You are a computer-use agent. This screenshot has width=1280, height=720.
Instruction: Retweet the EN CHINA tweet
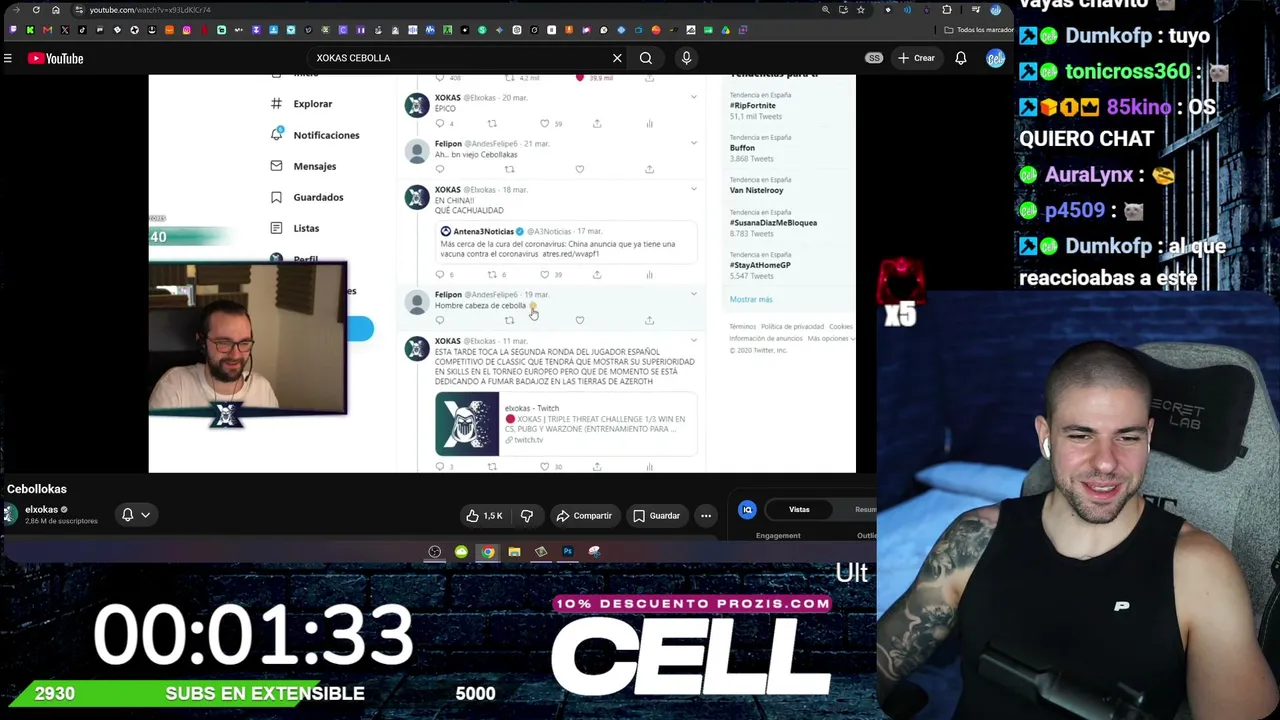tap(492, 274)
